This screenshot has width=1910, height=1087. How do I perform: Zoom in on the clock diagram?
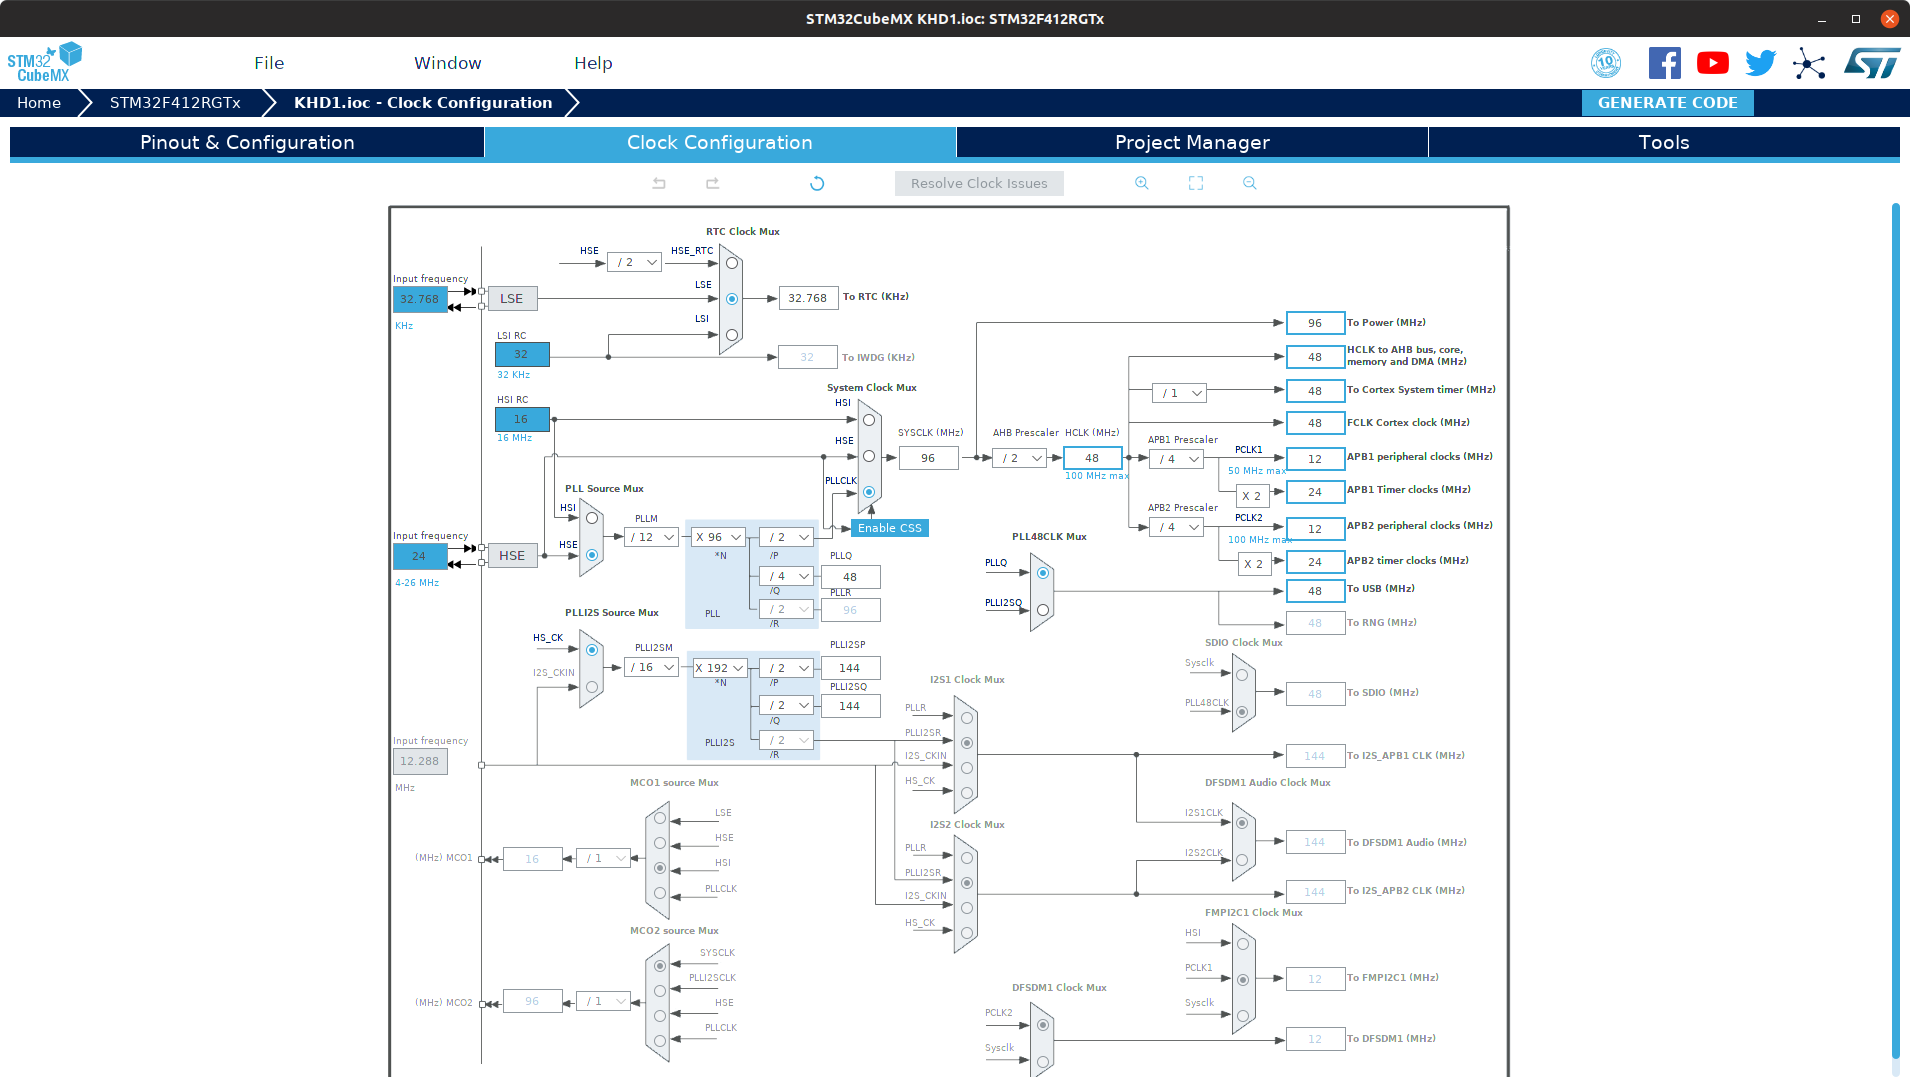pos(1142,183)
